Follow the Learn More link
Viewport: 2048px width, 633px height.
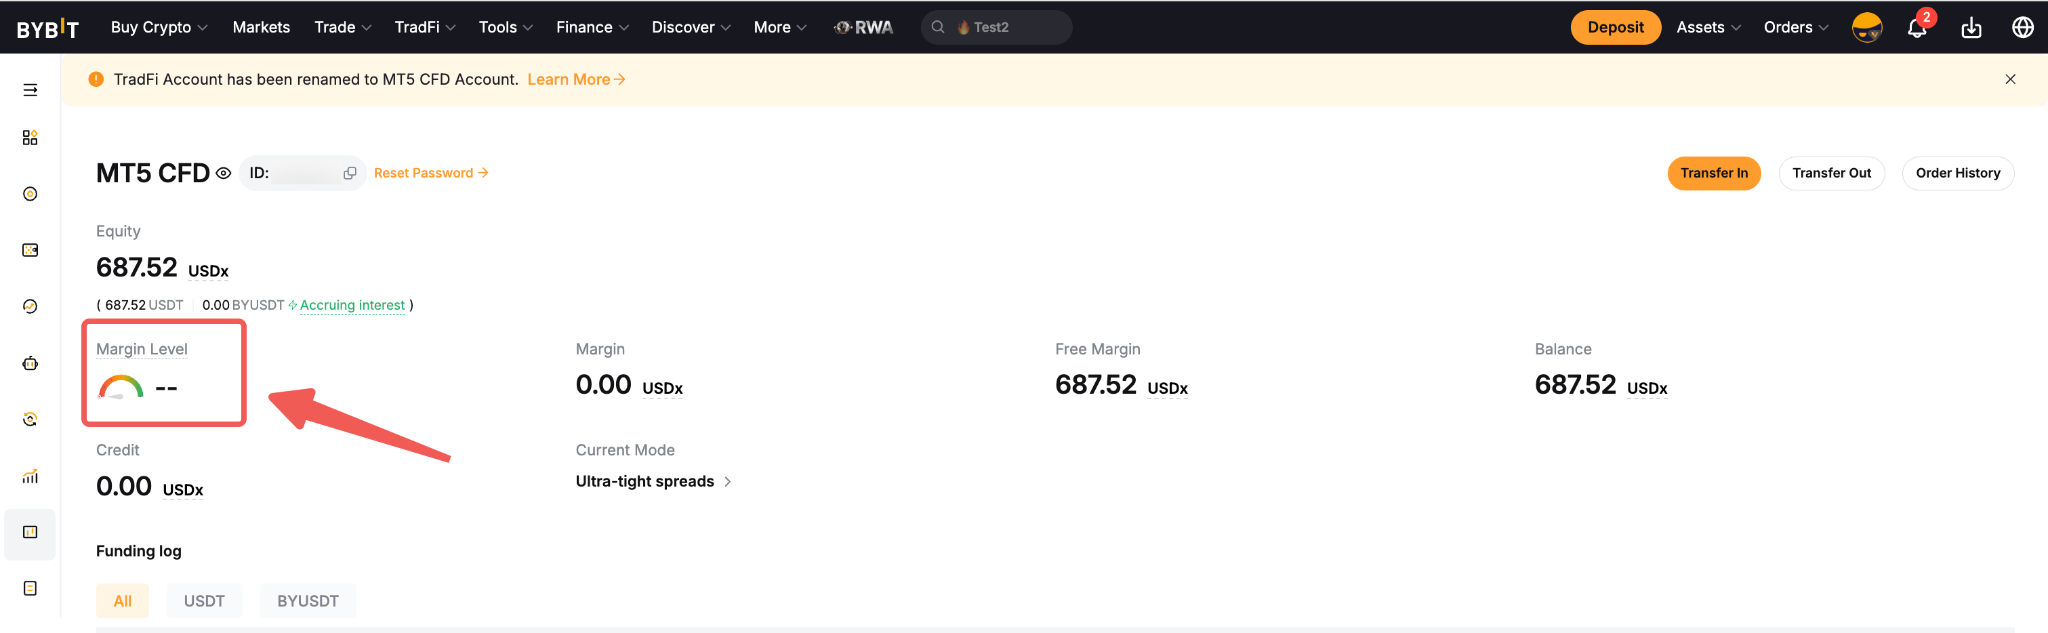coord(576,79)
